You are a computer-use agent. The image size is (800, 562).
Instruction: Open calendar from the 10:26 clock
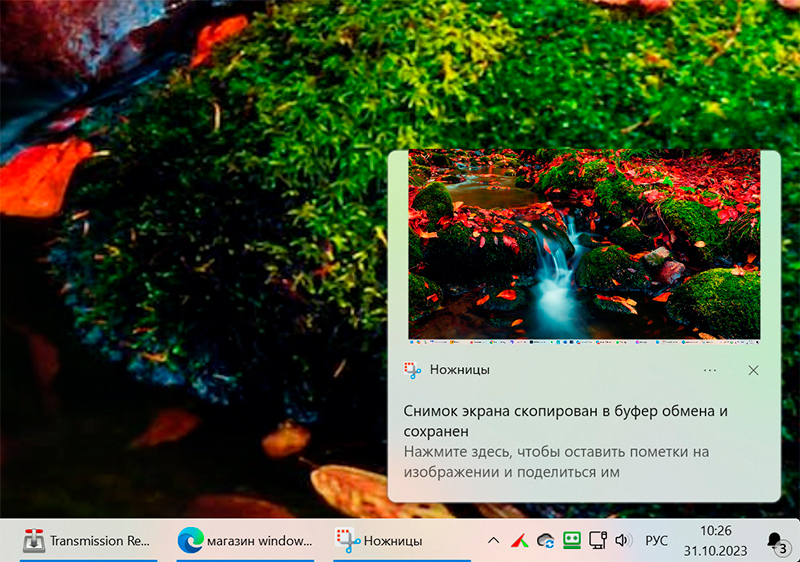pyautogui.click(x=714, y=531)
